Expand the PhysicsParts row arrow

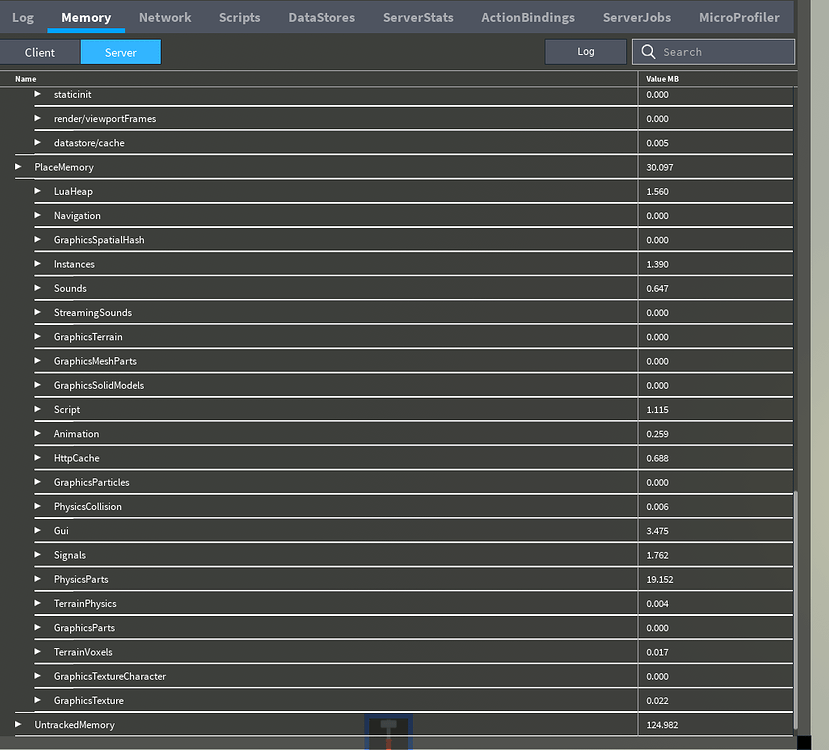[38, 579]
